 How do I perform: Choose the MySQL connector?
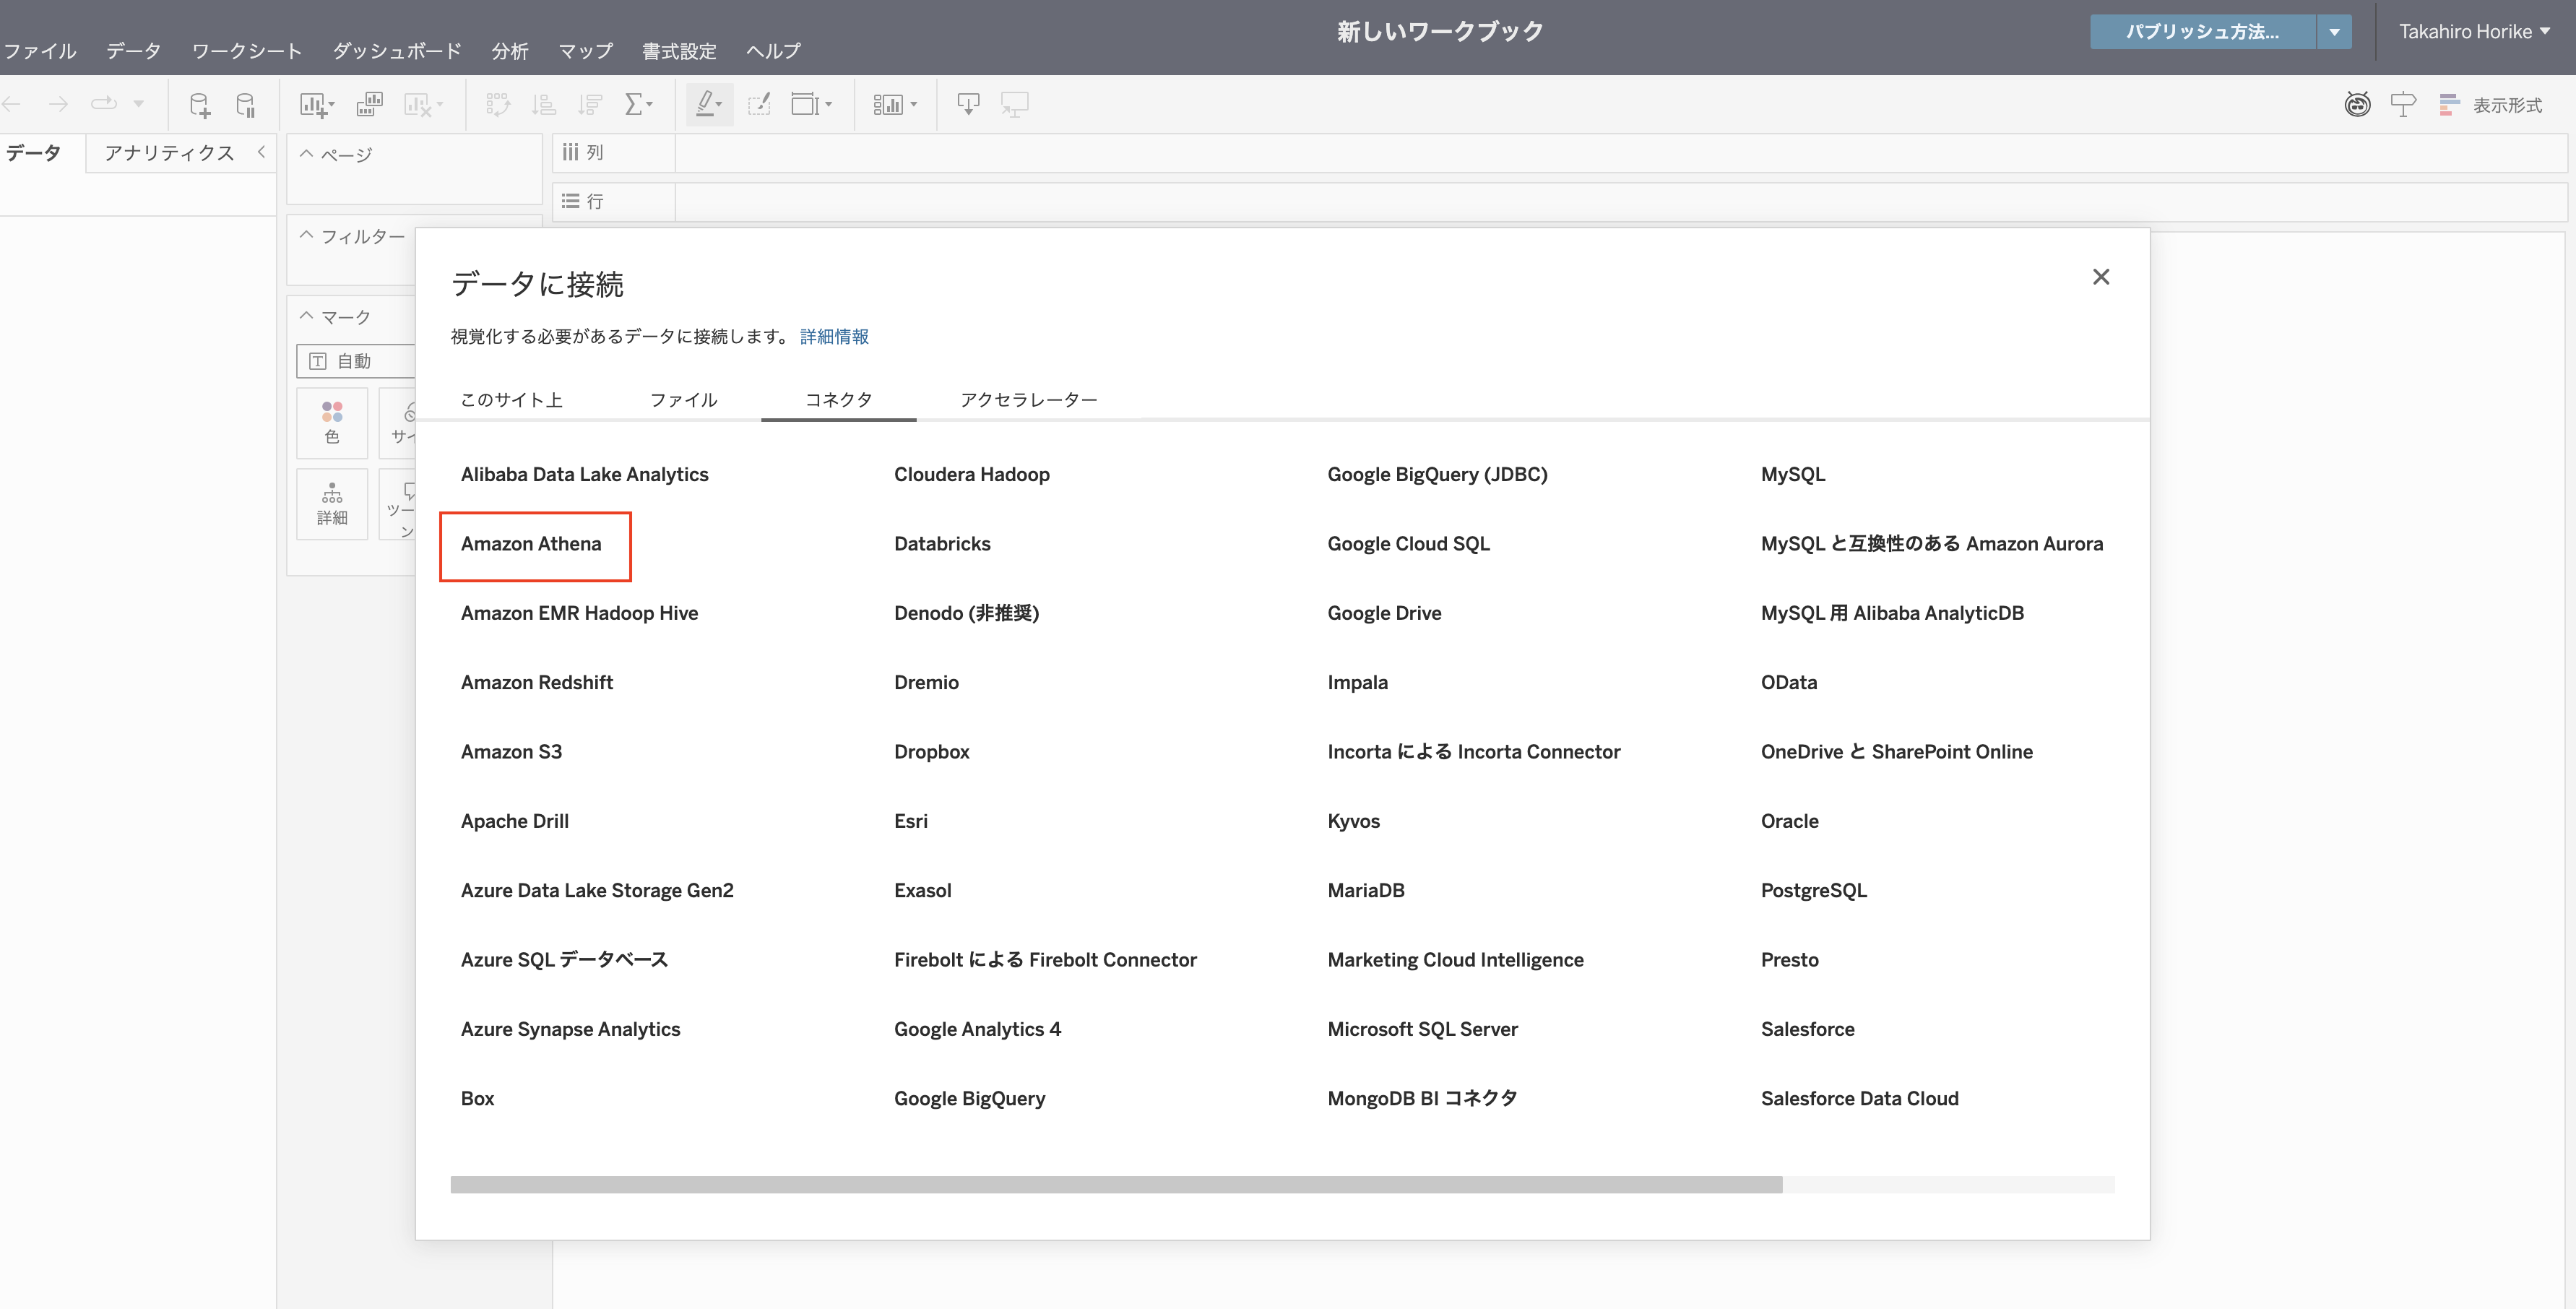pos(1792,475)
